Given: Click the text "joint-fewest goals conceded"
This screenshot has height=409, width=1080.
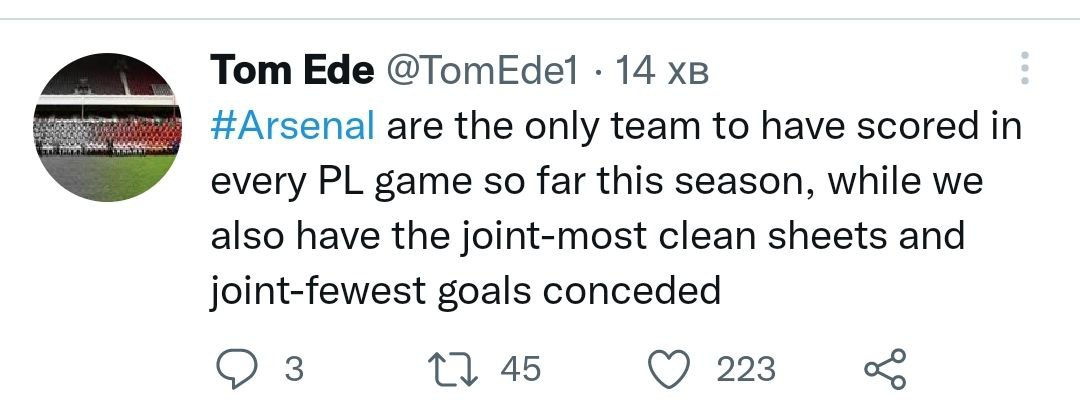Looking at the screenshot, I should 465,290.
